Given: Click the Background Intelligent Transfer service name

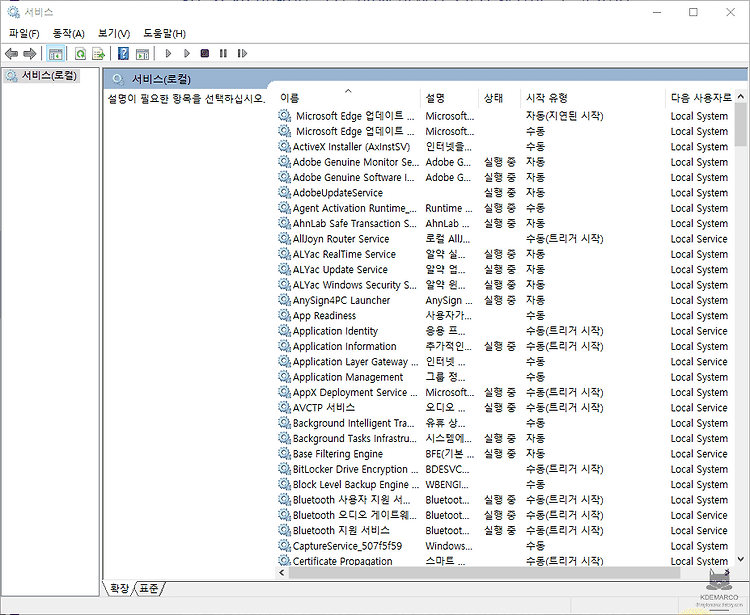Looking at the screenshot, I should pyautogui.click(x=353, y=423).
